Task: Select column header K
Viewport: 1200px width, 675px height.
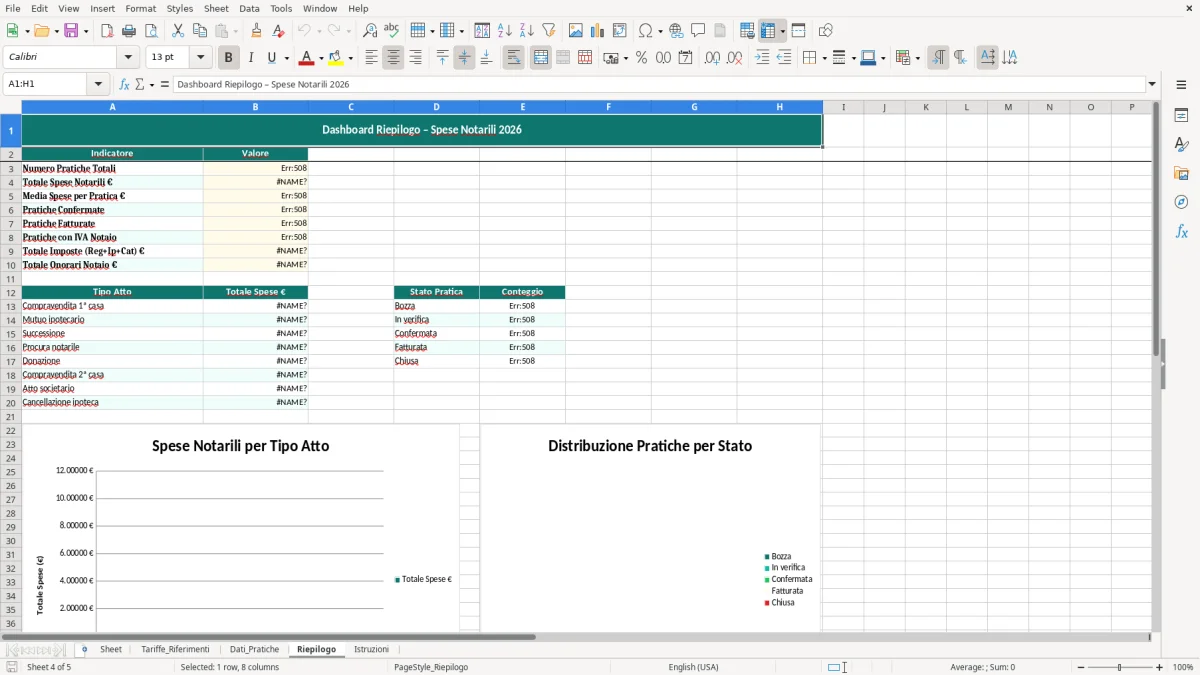Action: [926, 107]
